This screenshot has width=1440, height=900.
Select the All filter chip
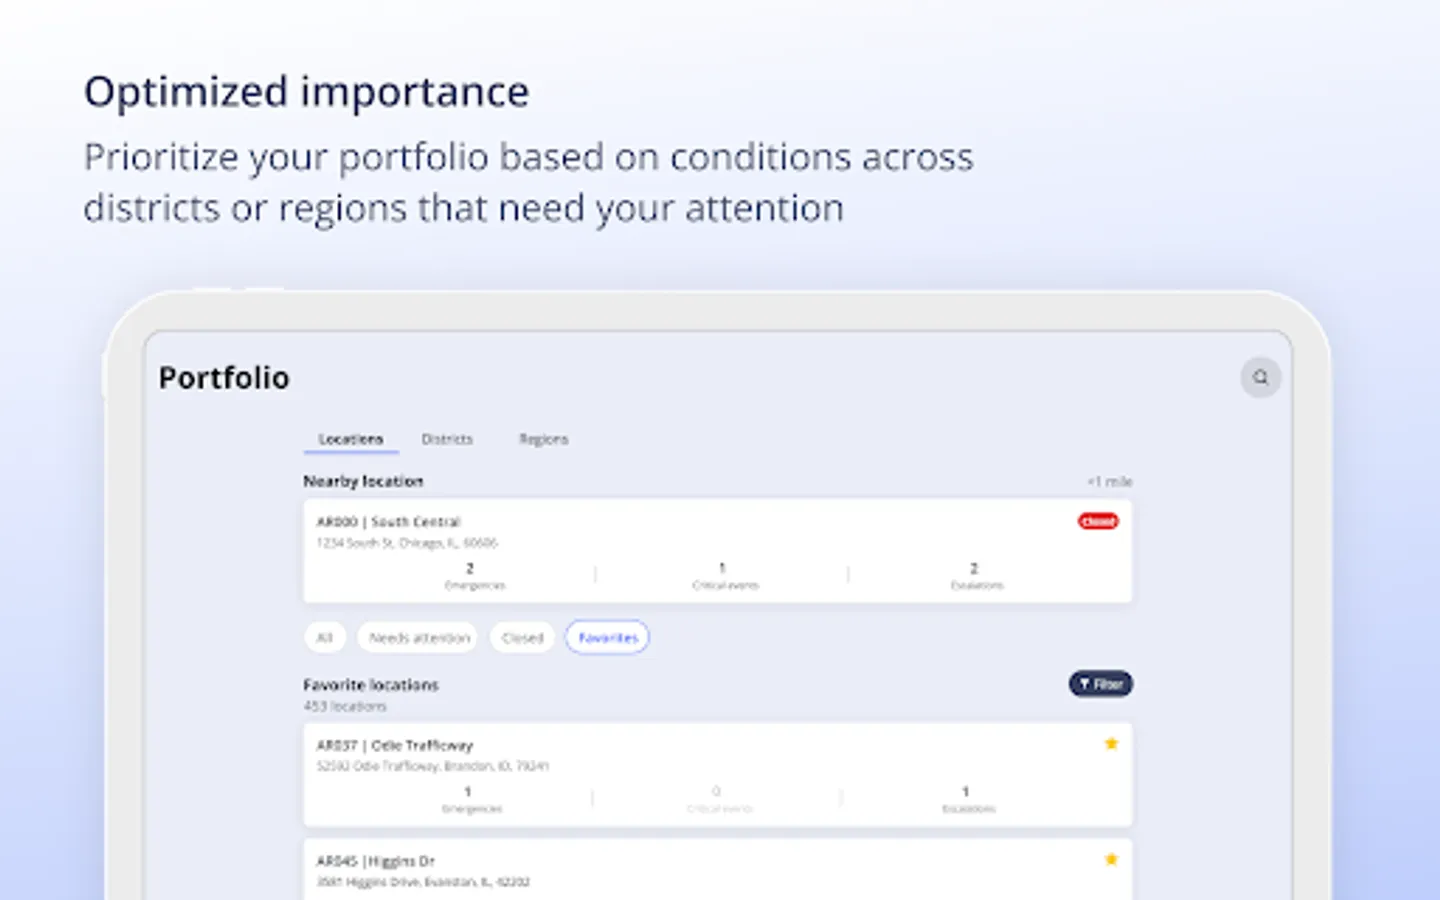tap(325, 637)
